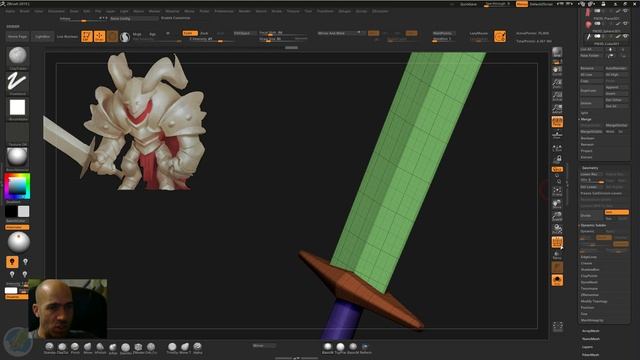Pick a hue in the color picker square
Image resolution: width=640 pixels, height=360 pixels.
pos(17,186)
